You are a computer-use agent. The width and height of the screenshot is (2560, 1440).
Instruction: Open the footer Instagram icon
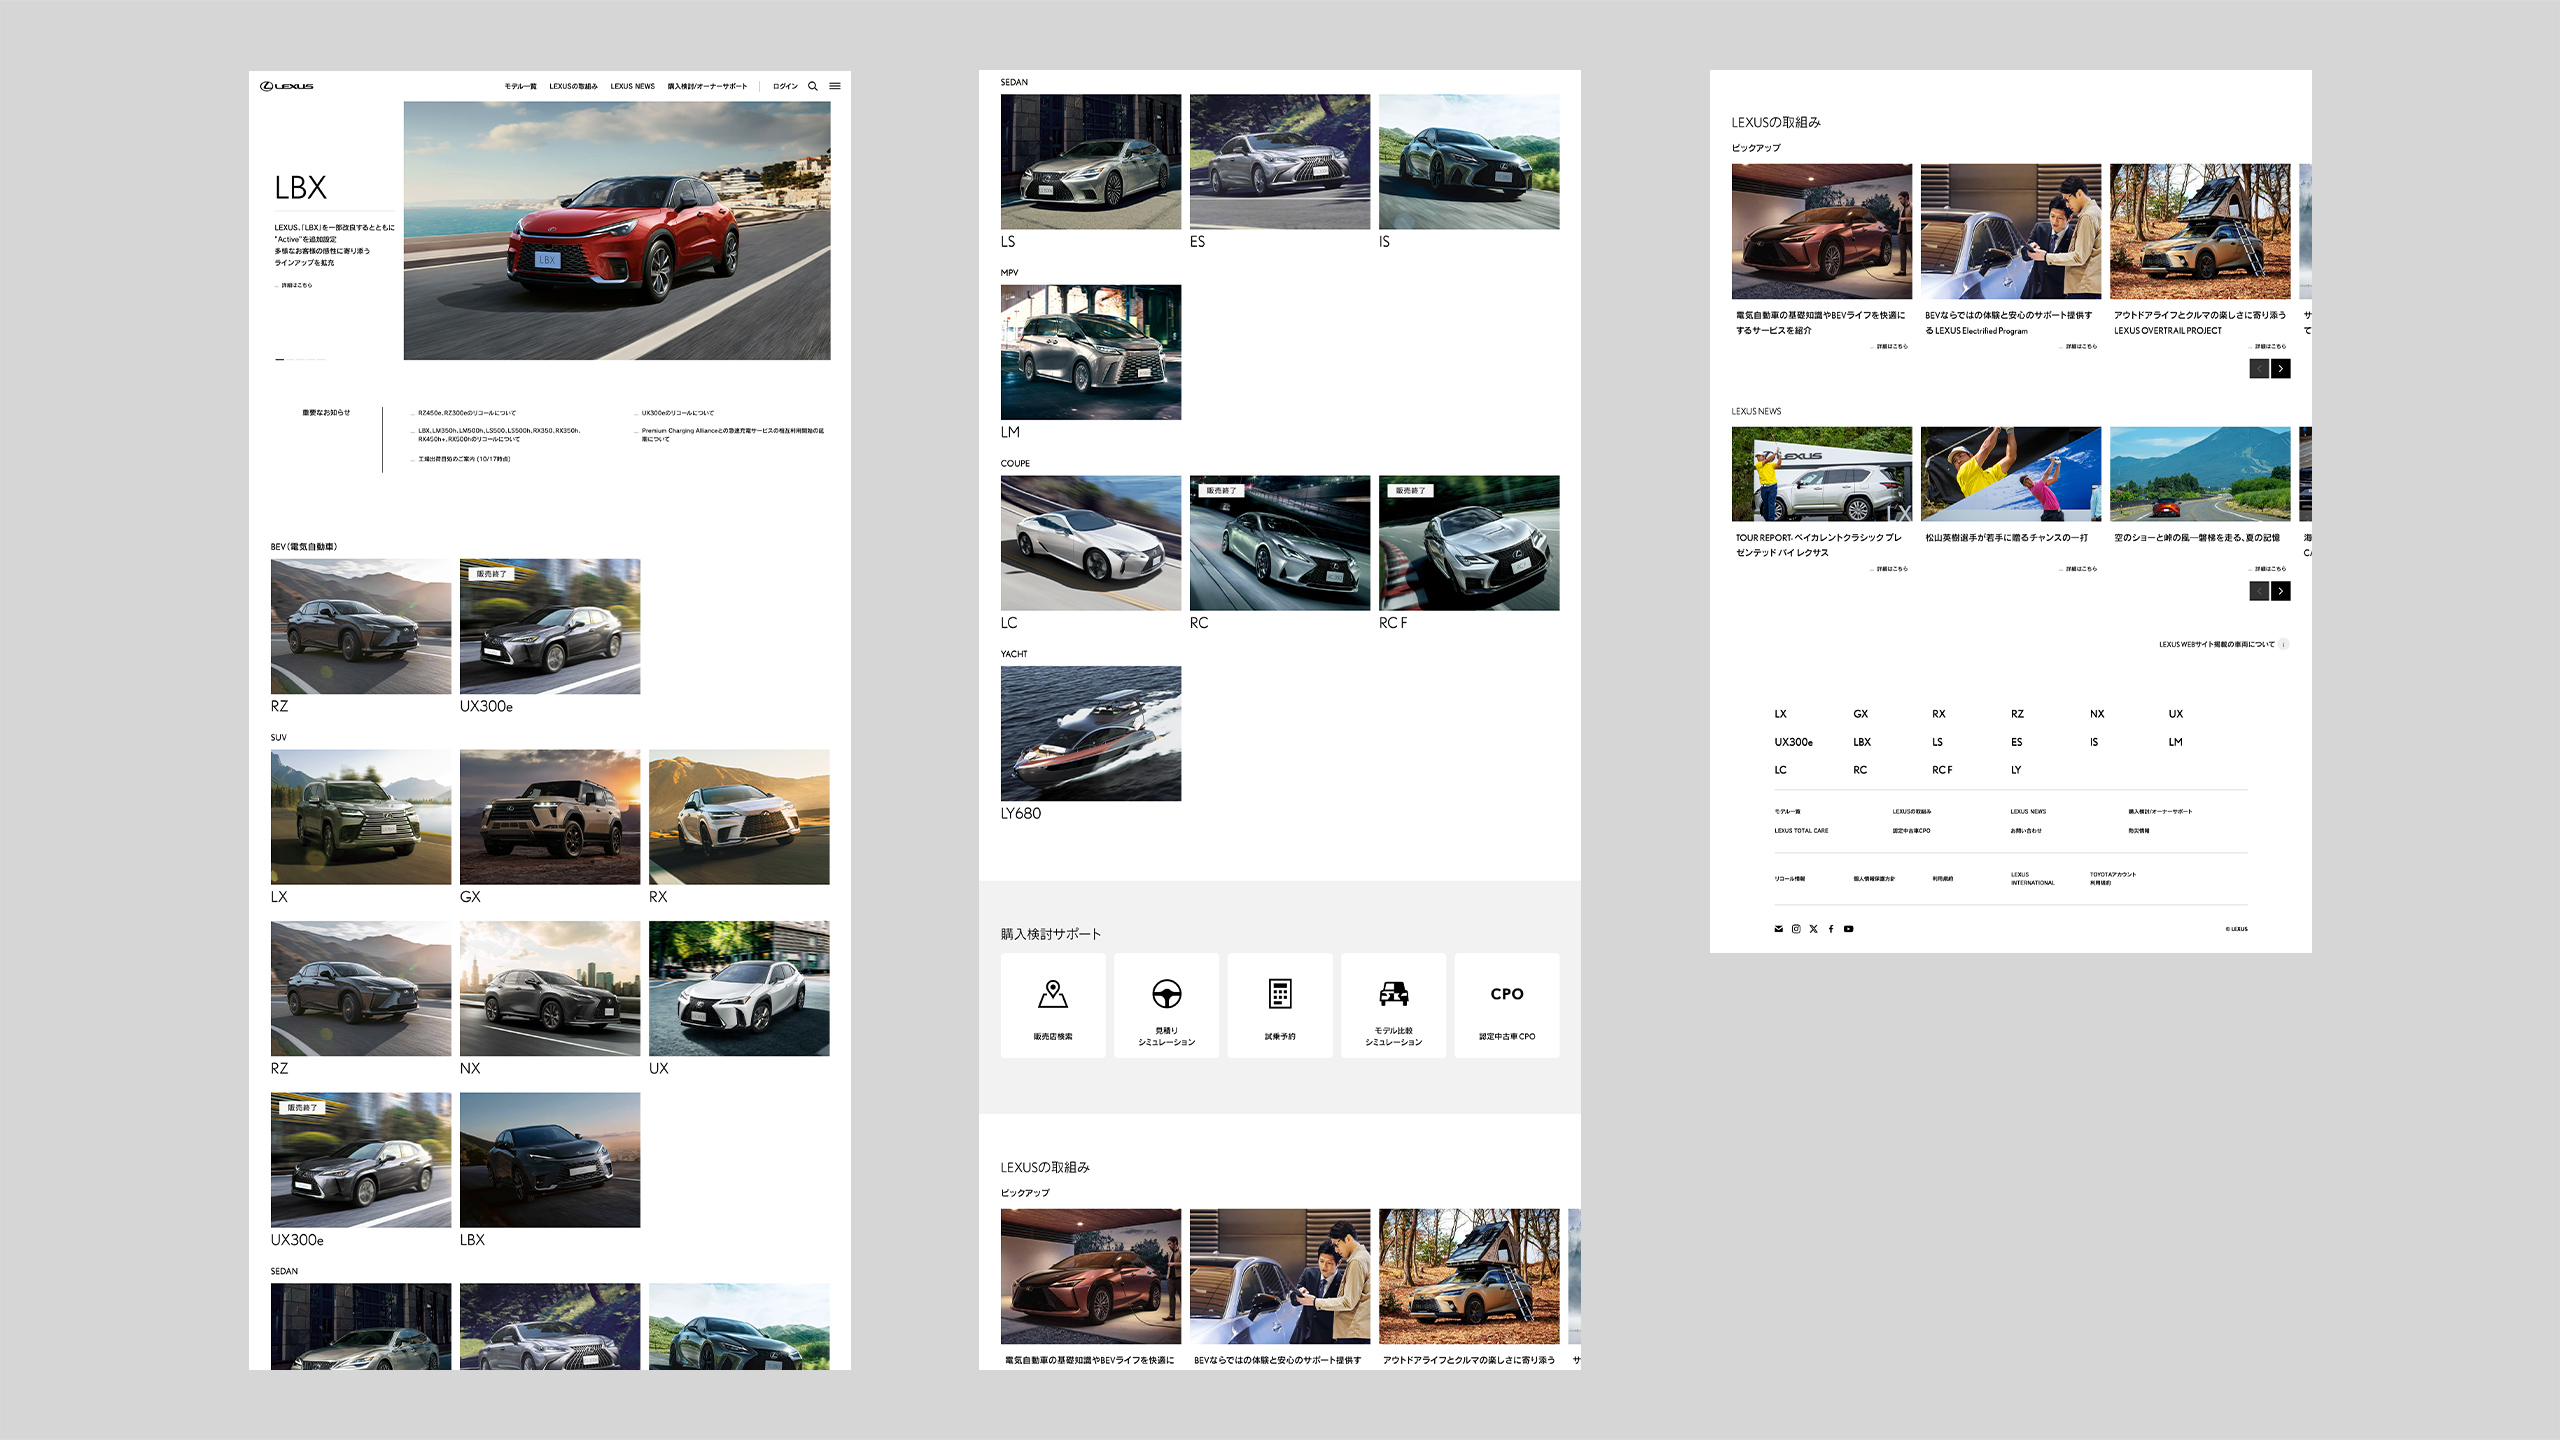coord(1796,929)
